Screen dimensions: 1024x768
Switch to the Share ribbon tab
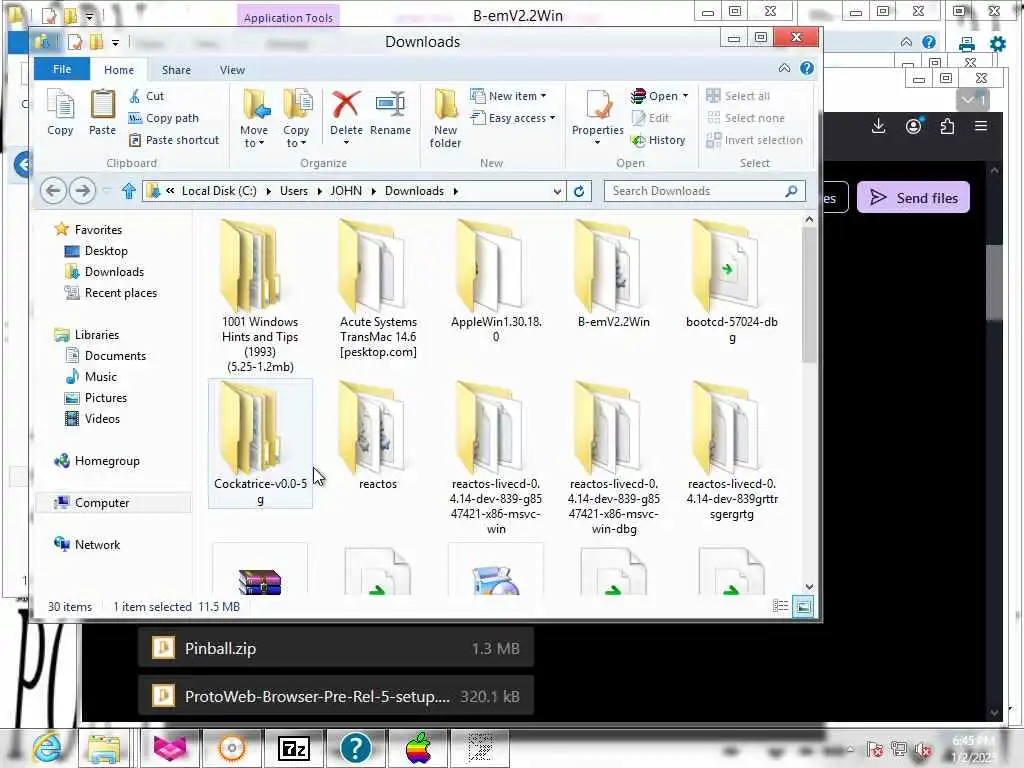tap(176, 70)
